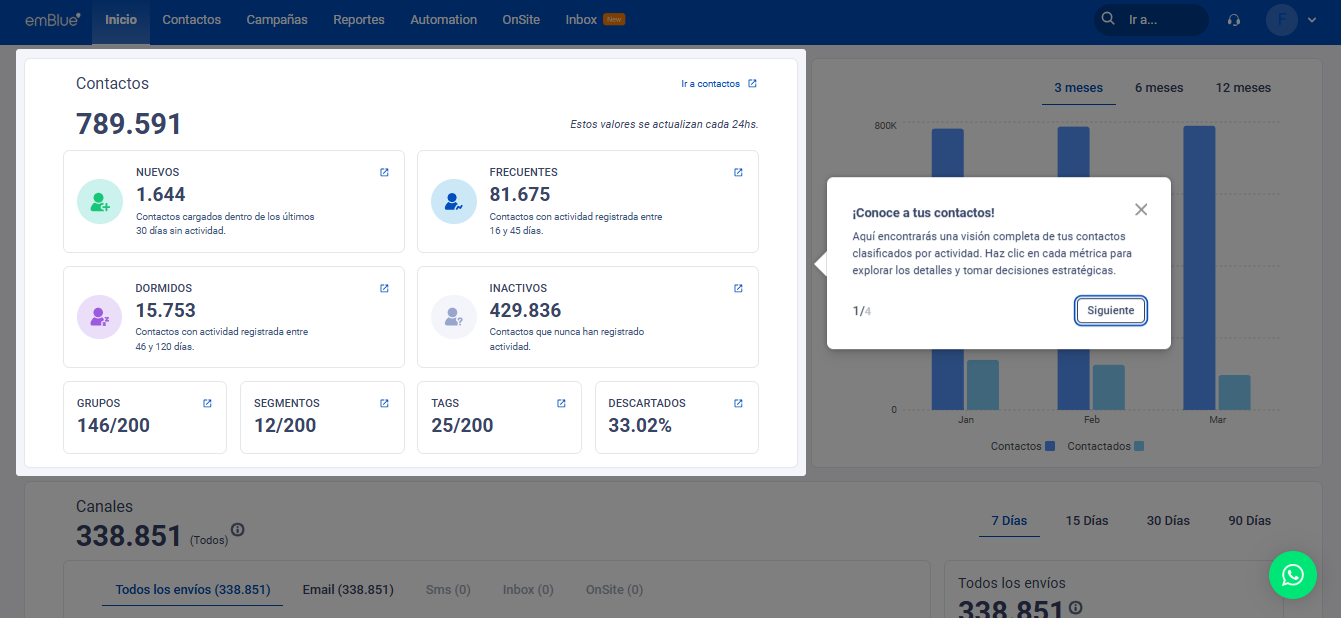Open the Inbox menu

pyautogui.click(x=581, y=20)
